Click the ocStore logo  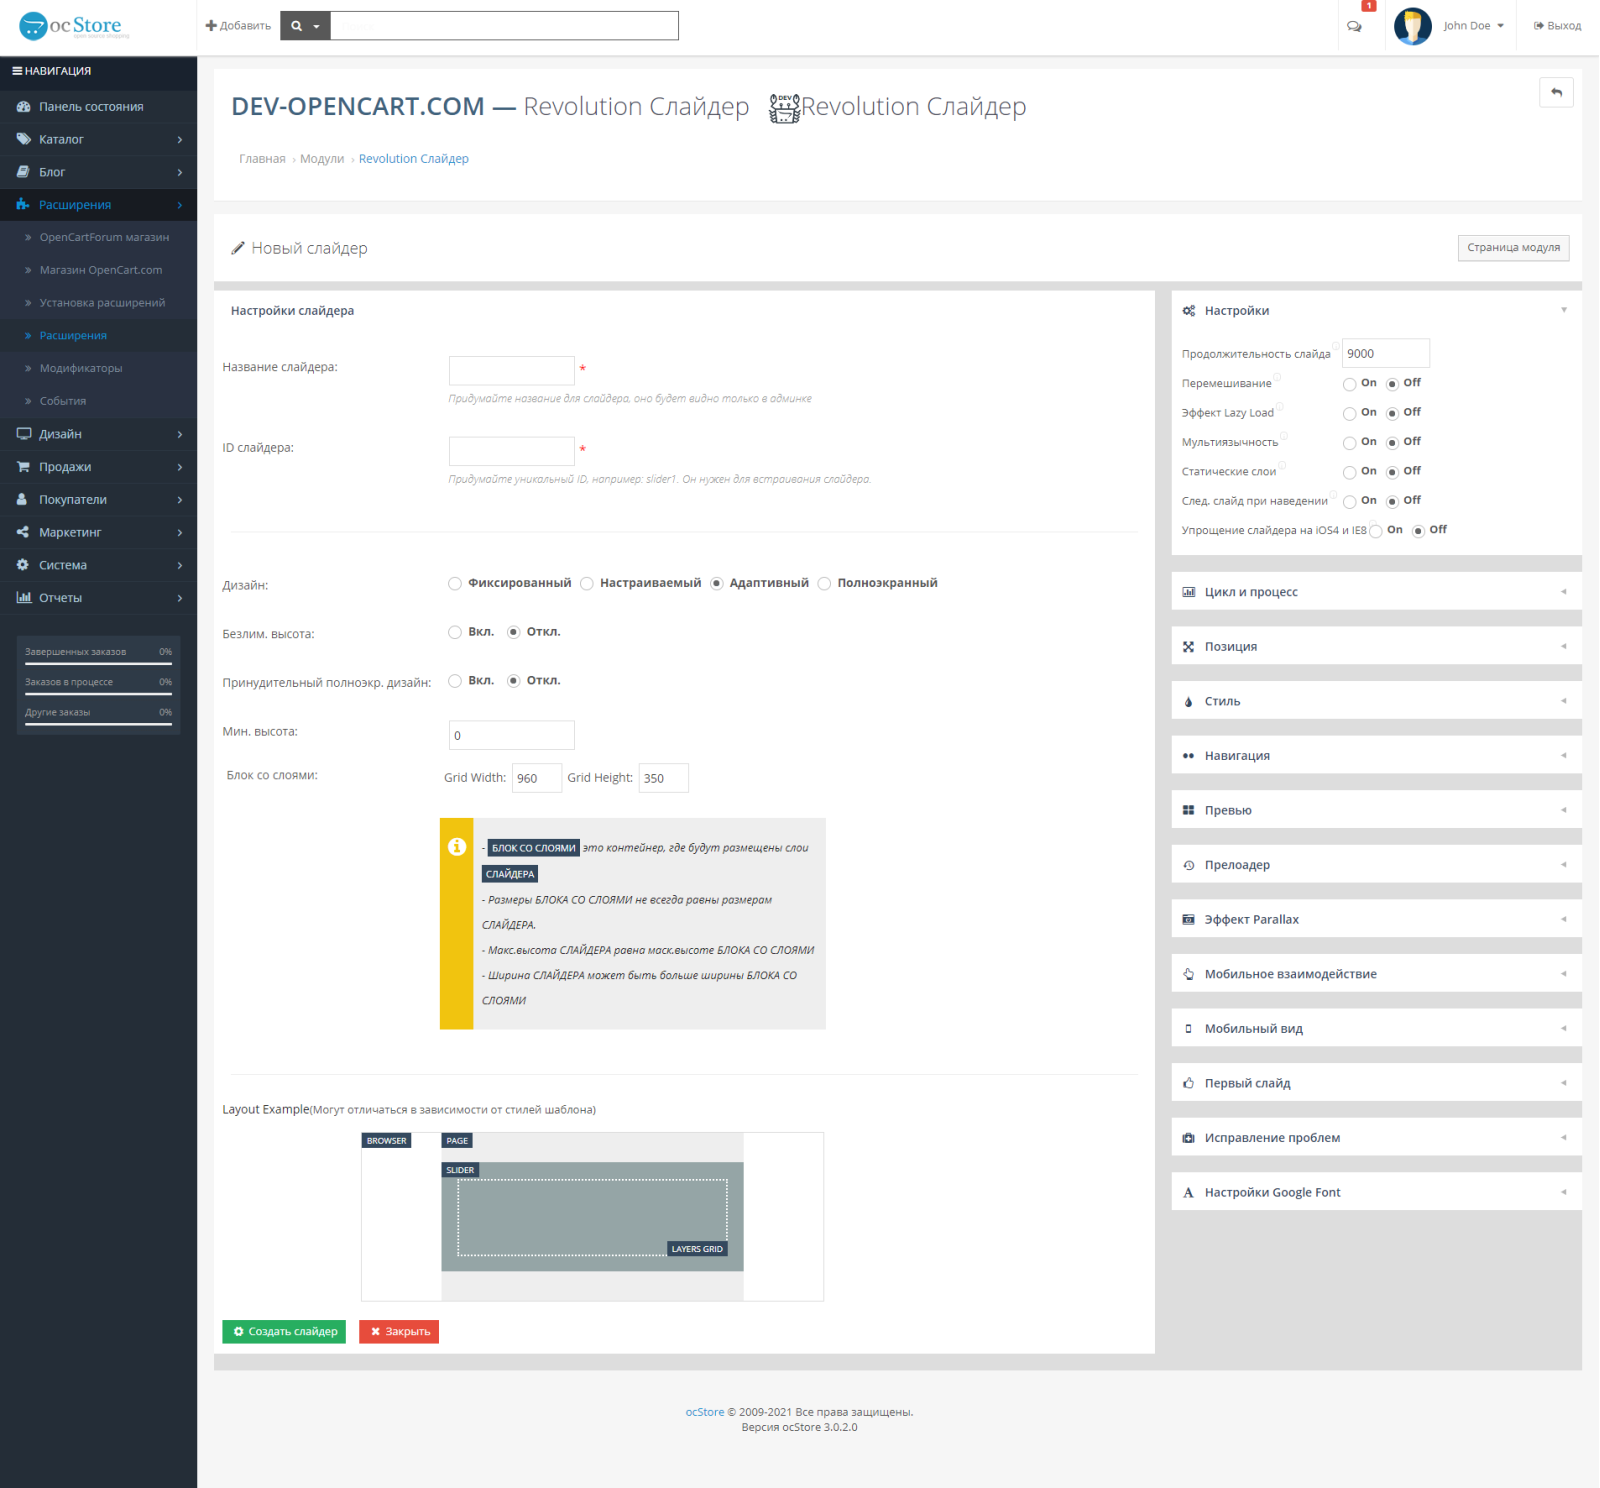coord(75,26)
